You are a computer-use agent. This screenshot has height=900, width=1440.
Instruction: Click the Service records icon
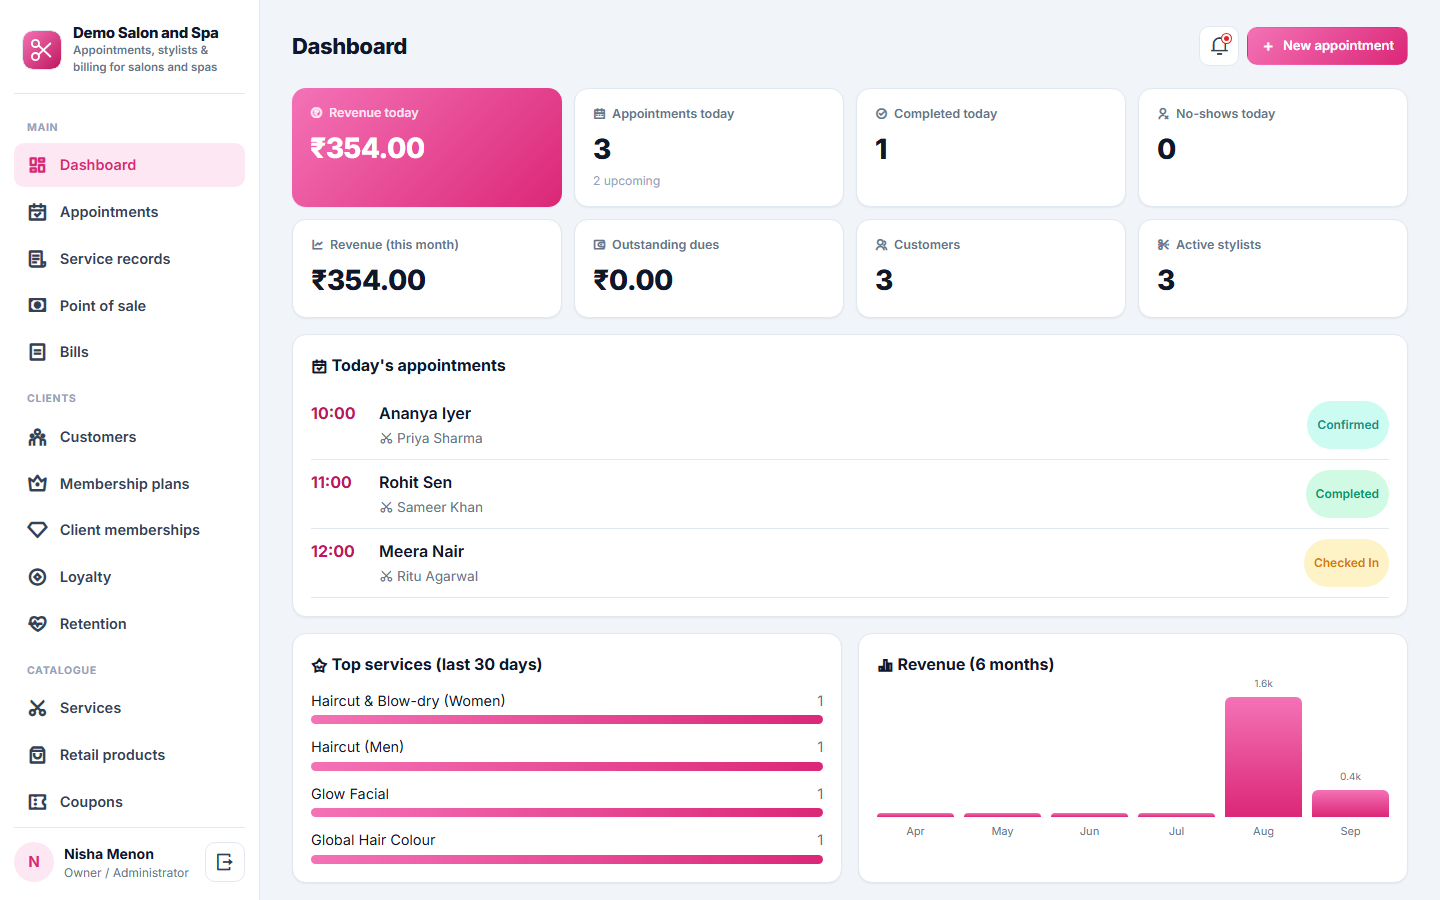tap(38, 259)
